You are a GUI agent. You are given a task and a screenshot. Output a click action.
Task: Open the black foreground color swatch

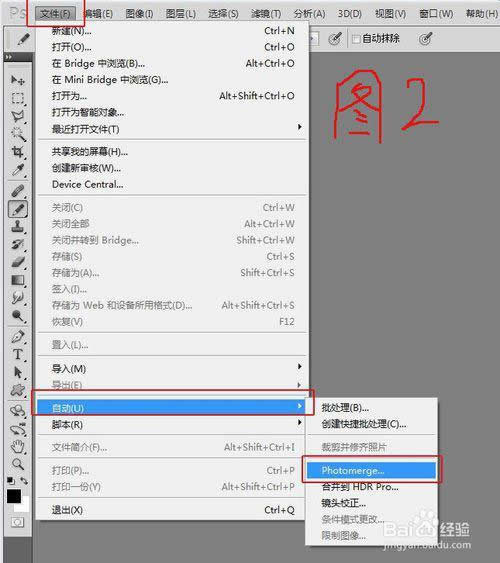[x=14, y=496]
